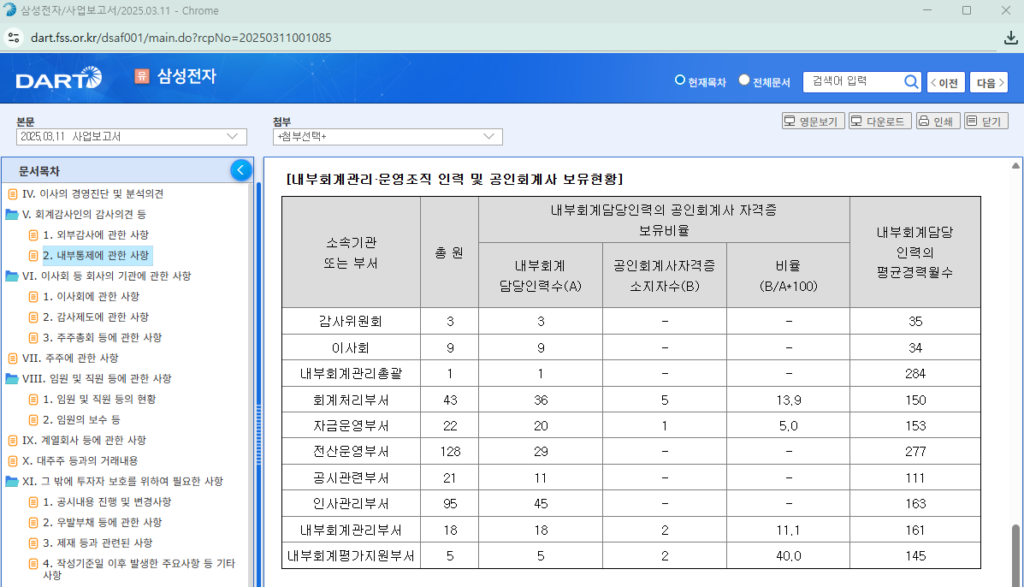Collapse the 문서목차 sidebar with blue arrow
1024x587 pixels.
pyautogui.click(x=240, y=170)
